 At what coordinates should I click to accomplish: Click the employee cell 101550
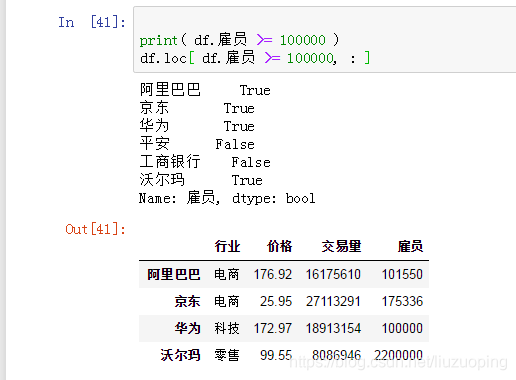tap(402, 275)
